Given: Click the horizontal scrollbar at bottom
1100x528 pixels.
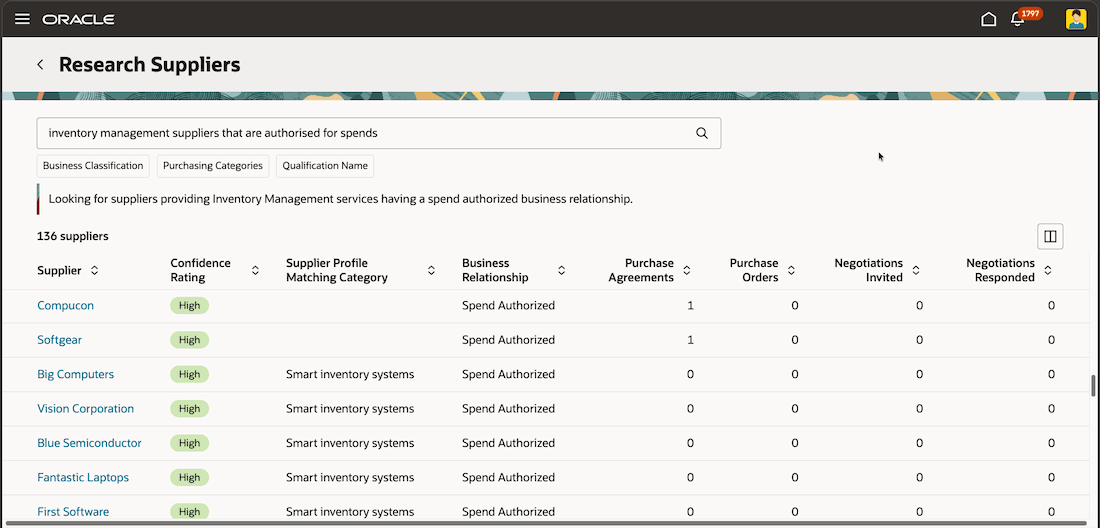Looking at the screenshot, I should click(x=547, y=523).
